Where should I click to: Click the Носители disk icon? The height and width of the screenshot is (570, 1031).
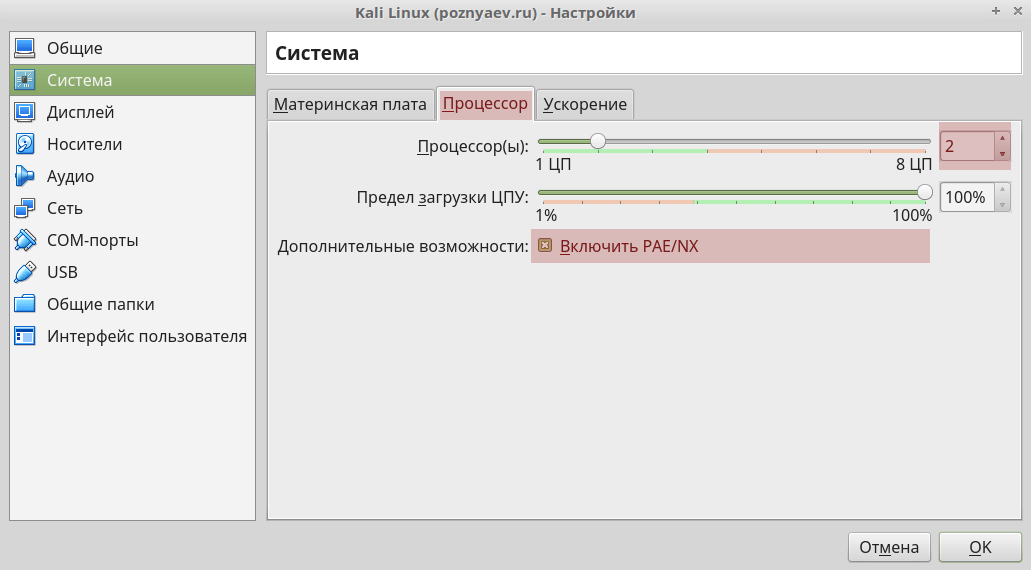pyautogui.click(x=25, y=144)
